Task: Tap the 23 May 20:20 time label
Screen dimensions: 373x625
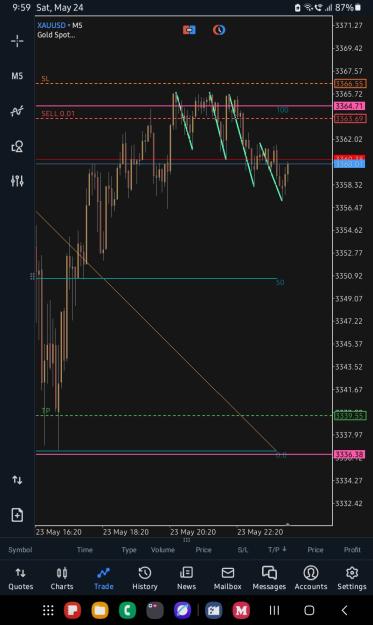Action: pos(193,532)
